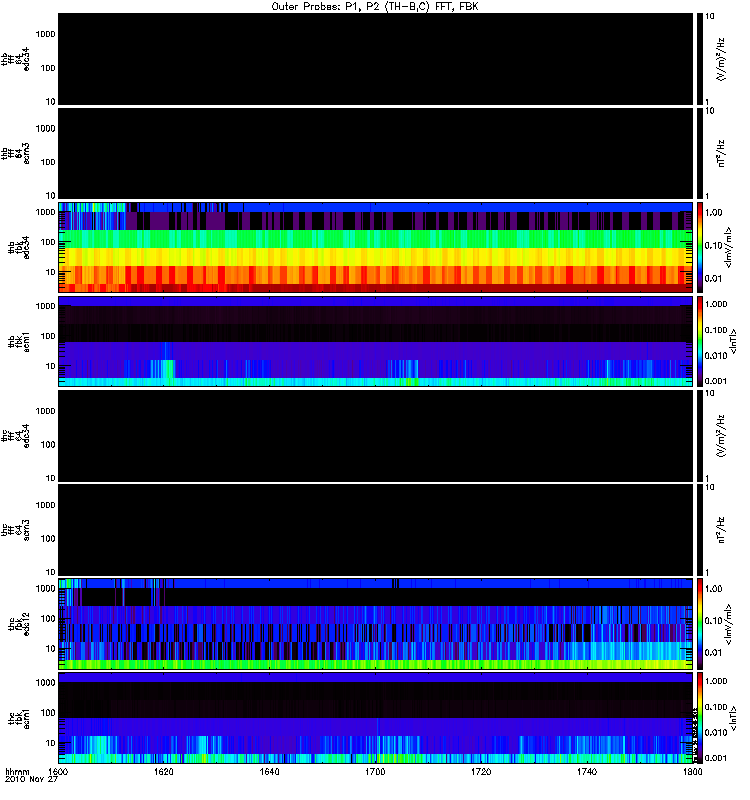Click the blank thc fff 64 scm3 panel

point(375,530)
